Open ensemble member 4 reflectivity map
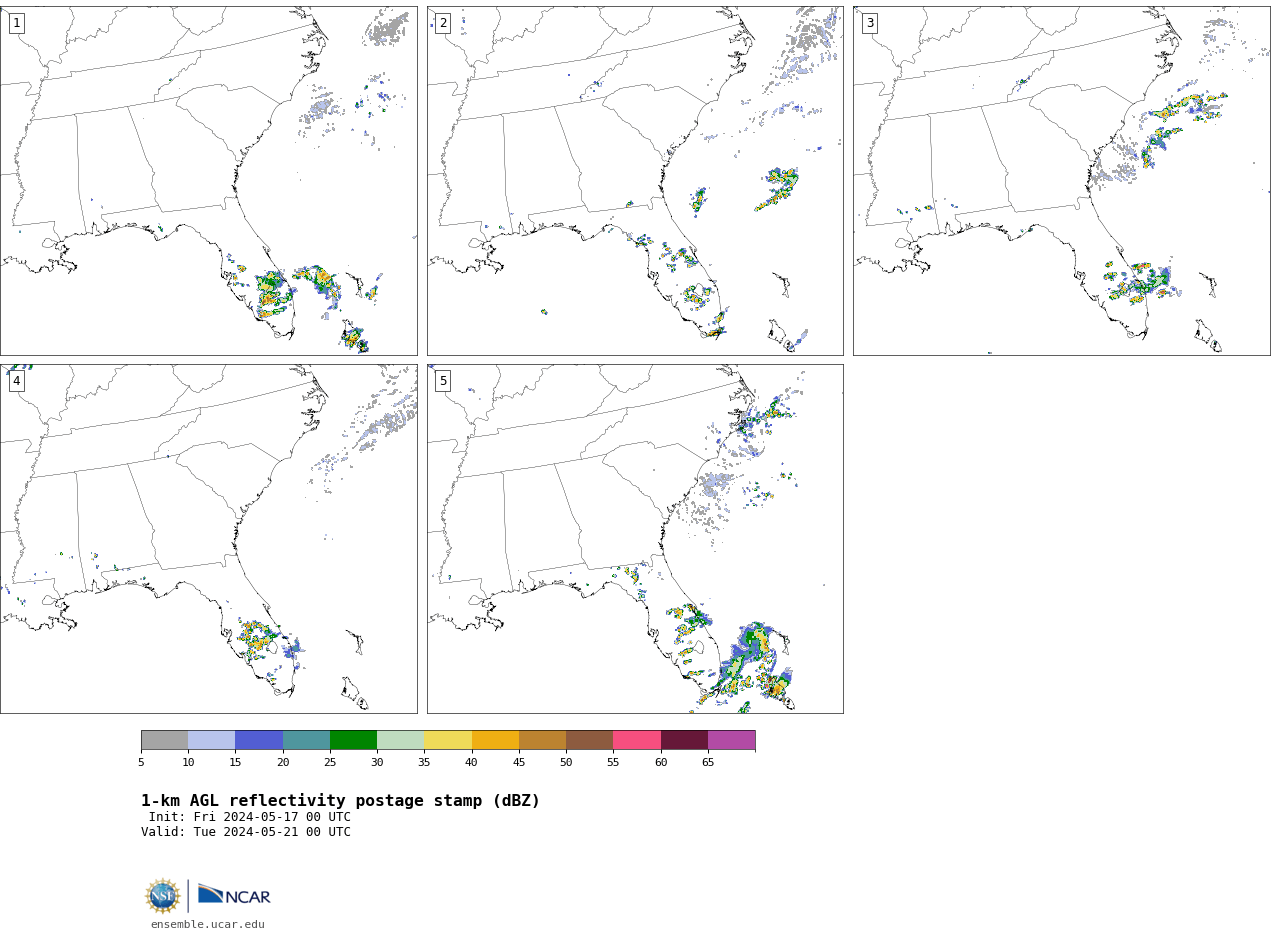The image size is (1280, 936). pyautogui.click(x=208, y=539)
